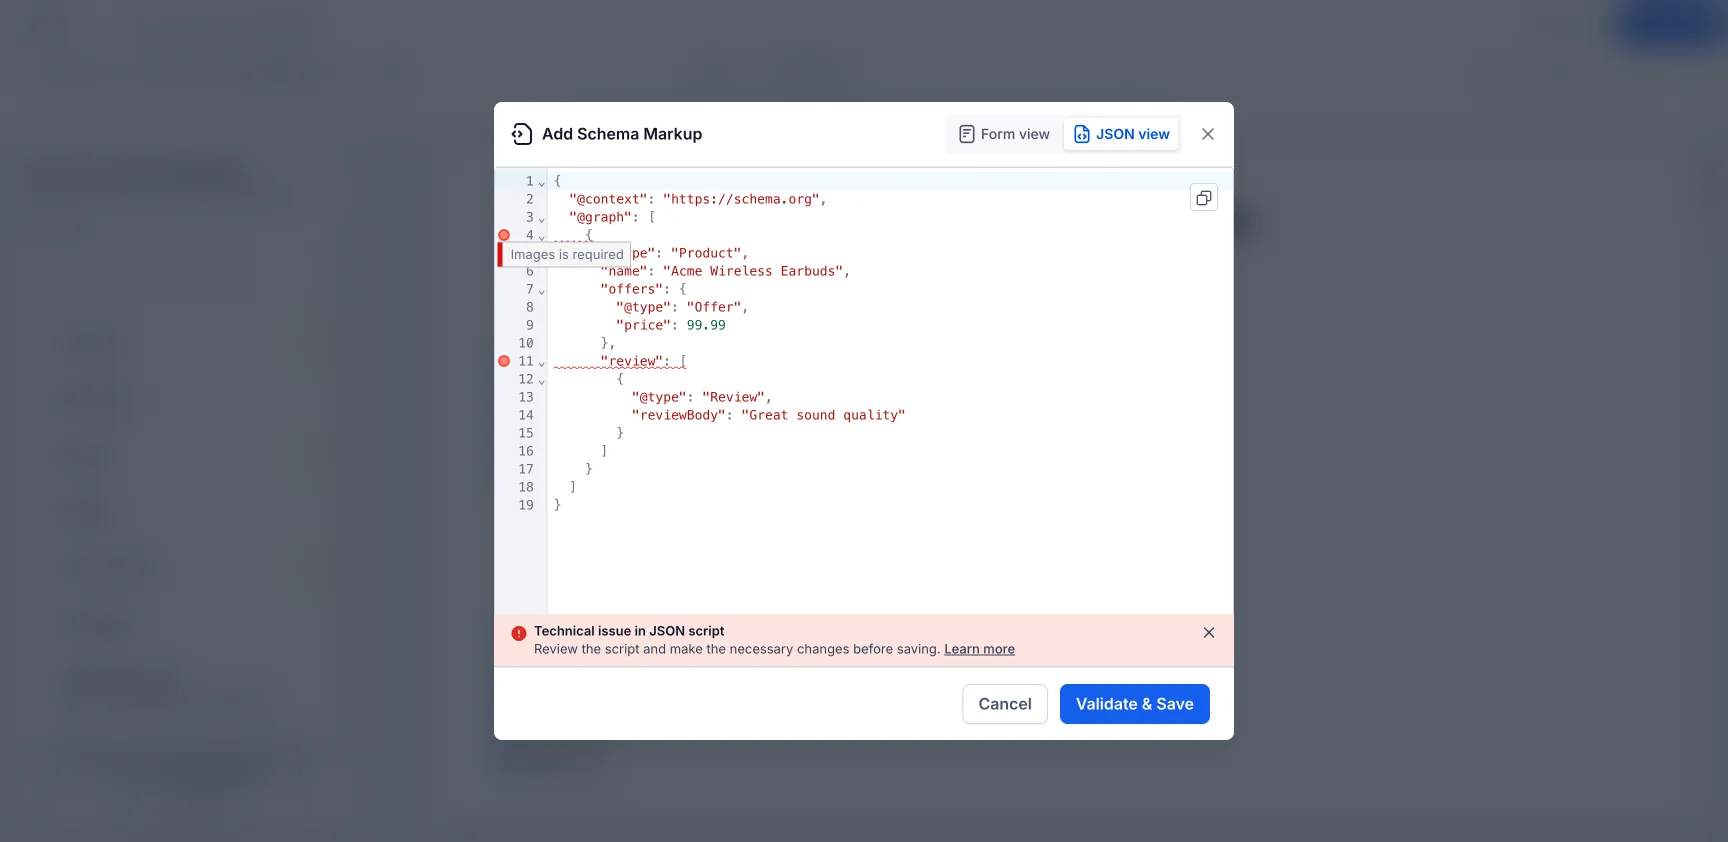Click the red error icon in alert
Viewport: 1728px width, 842px height.
tap(519, 633)
